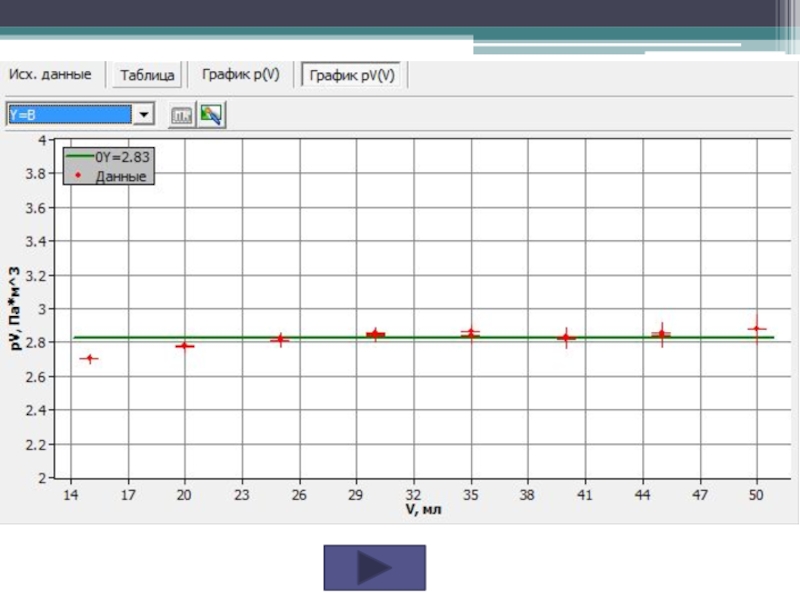Open the Таблица tab

(148, 75)
